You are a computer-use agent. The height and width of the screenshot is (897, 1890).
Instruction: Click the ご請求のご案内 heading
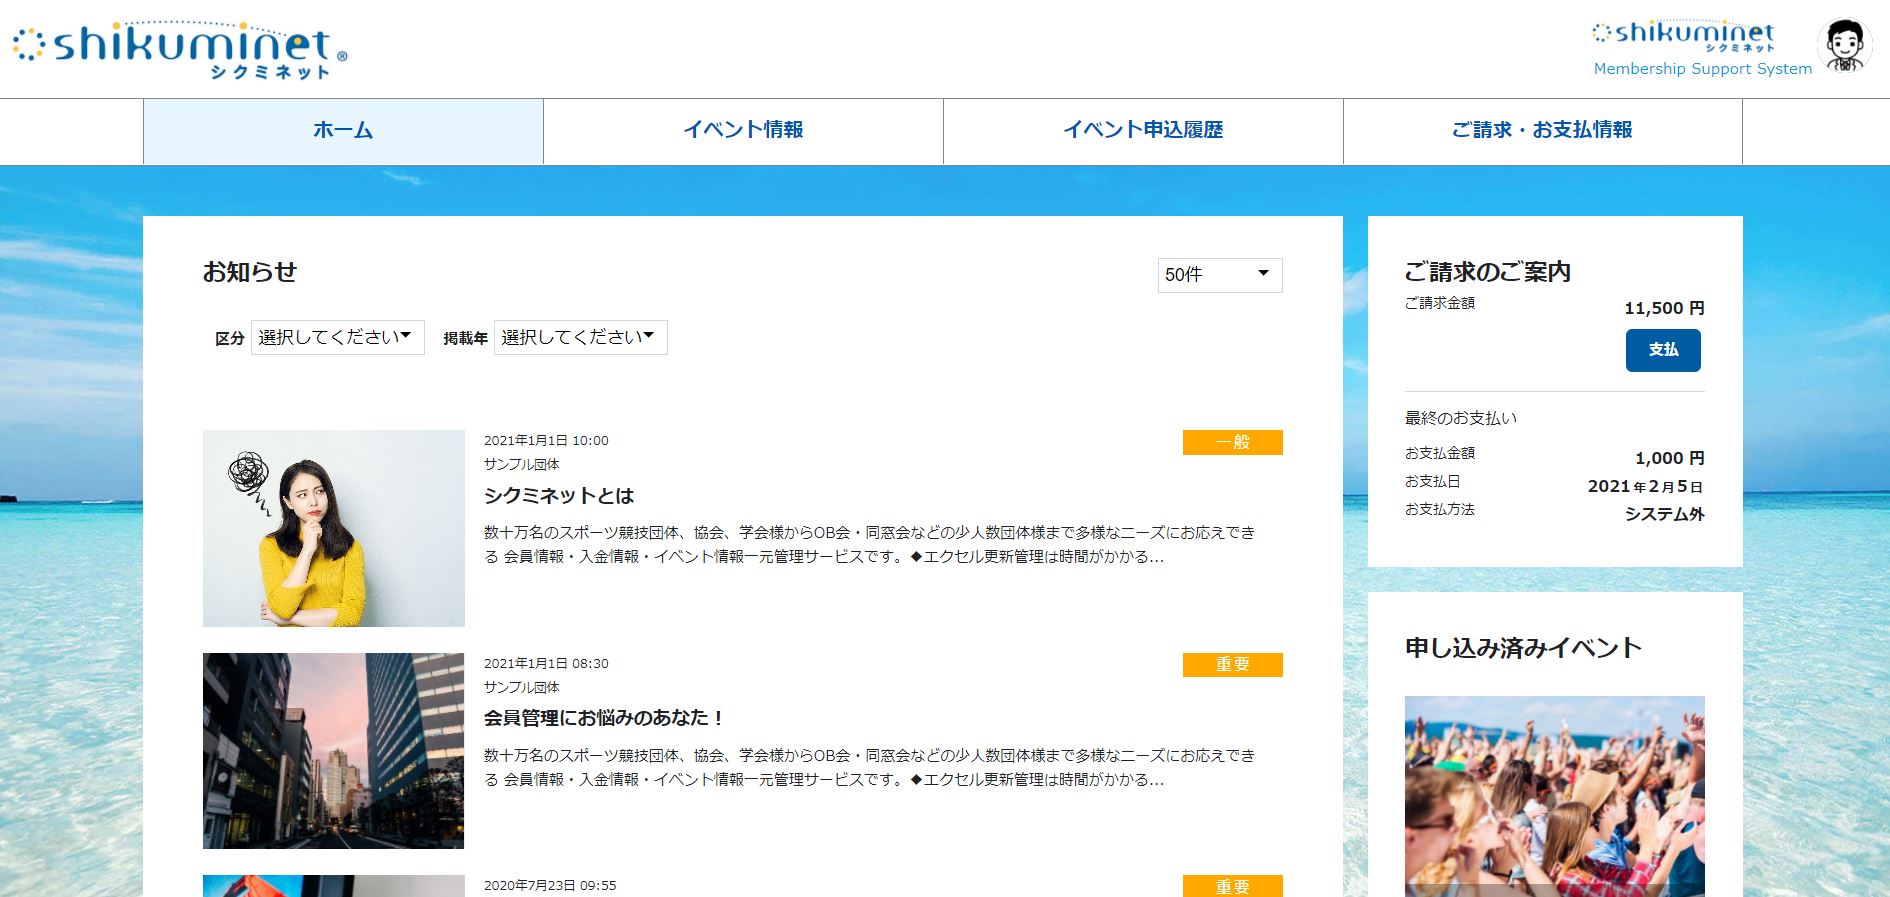[1487, 272]
